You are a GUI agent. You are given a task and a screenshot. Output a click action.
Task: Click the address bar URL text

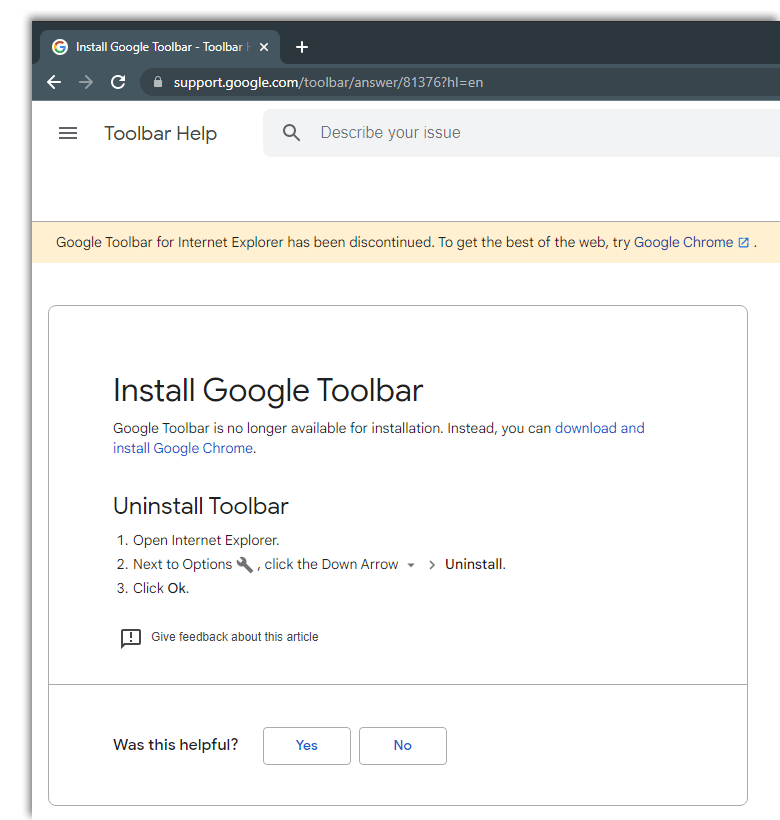click(x=328, y=83)
